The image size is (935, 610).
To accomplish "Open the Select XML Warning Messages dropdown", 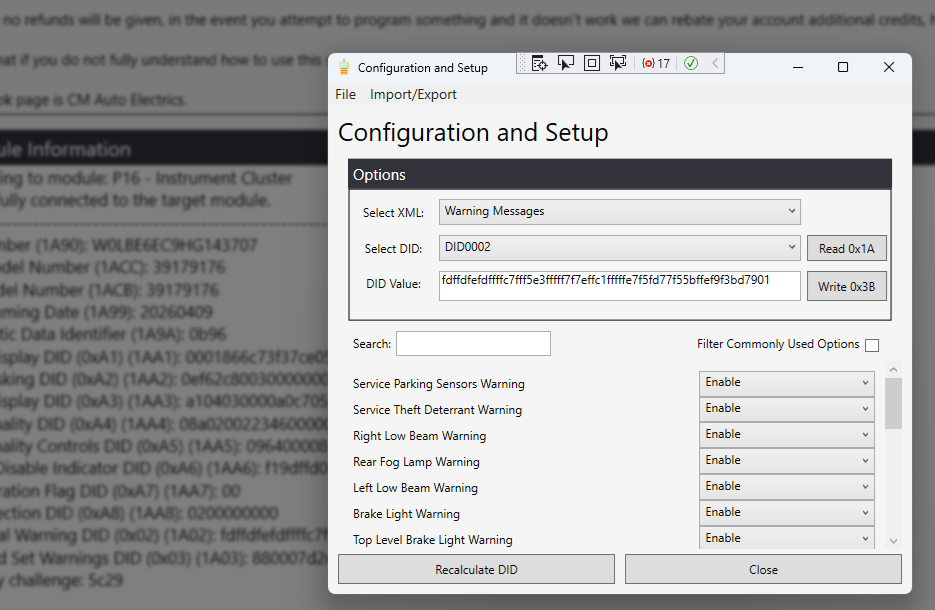I will 620,212.
